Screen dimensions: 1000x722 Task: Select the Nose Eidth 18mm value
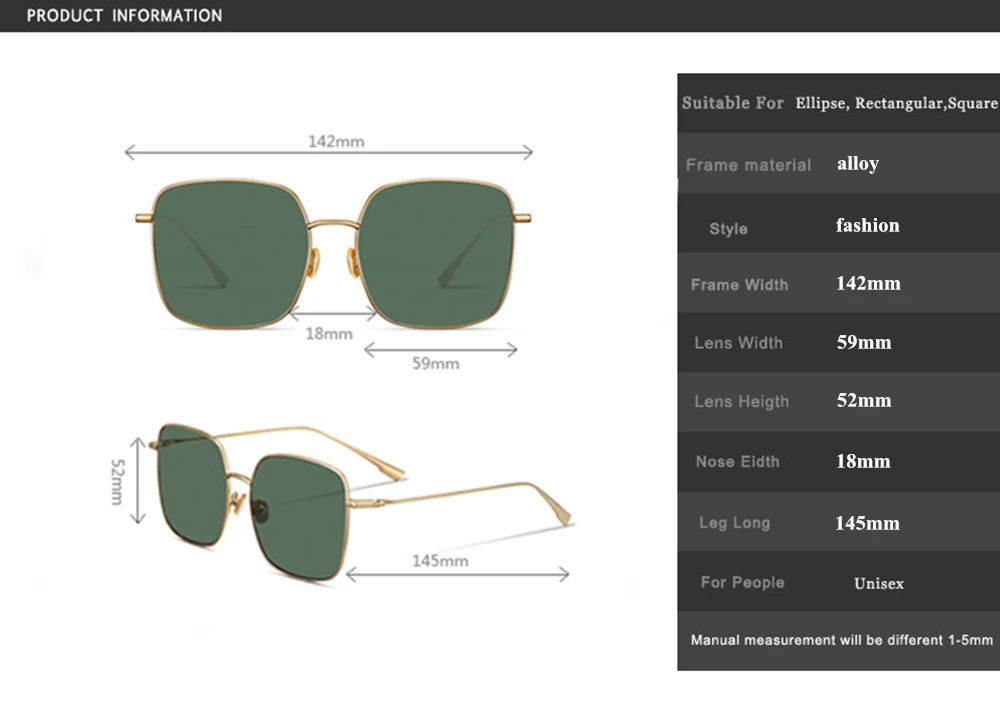(863, 461)
